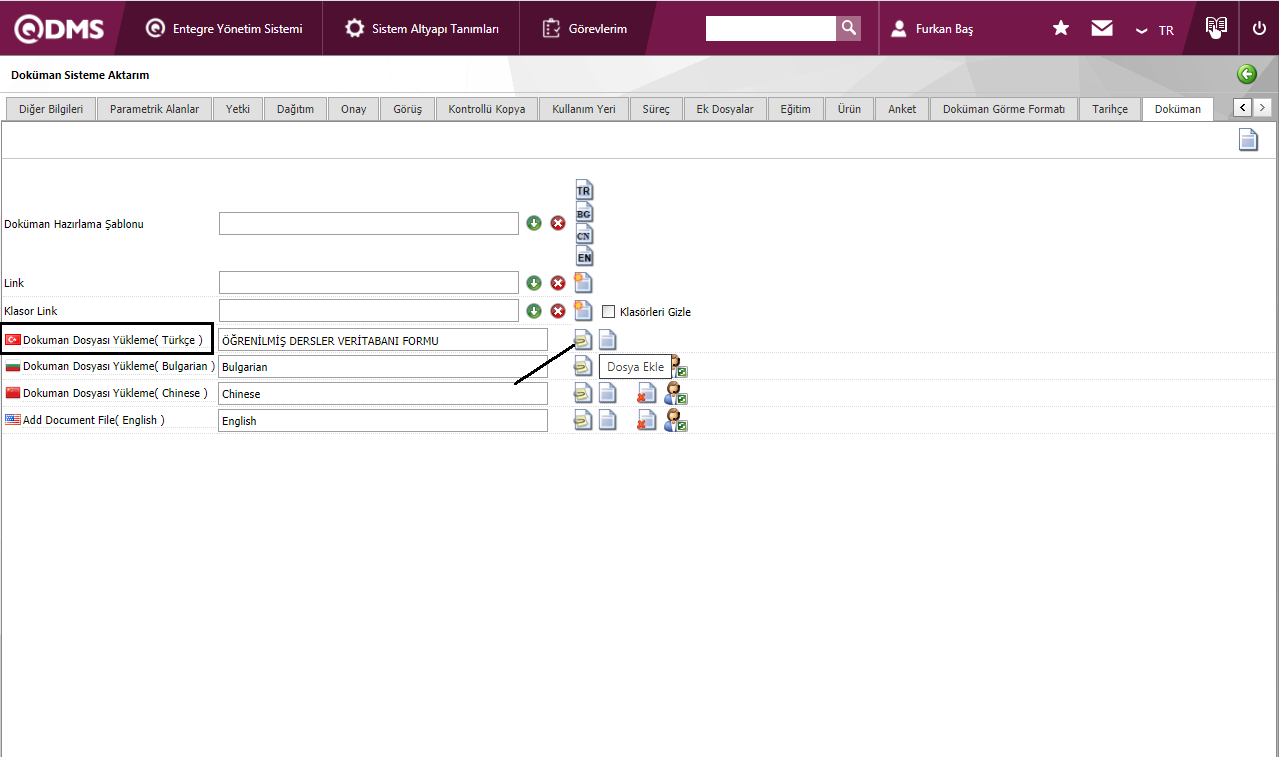Screen dimensions: 1279x757
Task: Show earlier tabs with the left arrow
Action: (x=1243, y=108)
